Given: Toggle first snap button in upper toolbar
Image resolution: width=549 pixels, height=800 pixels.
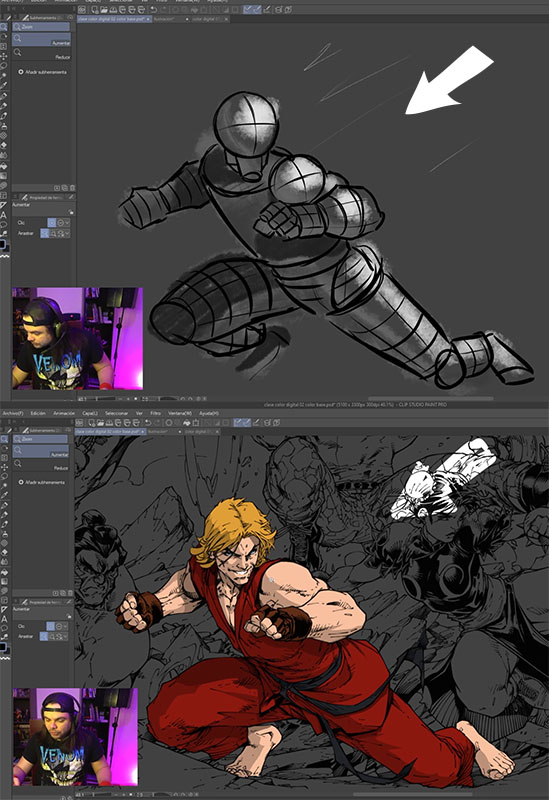Looking at the screenshot, I should [247, 10].
